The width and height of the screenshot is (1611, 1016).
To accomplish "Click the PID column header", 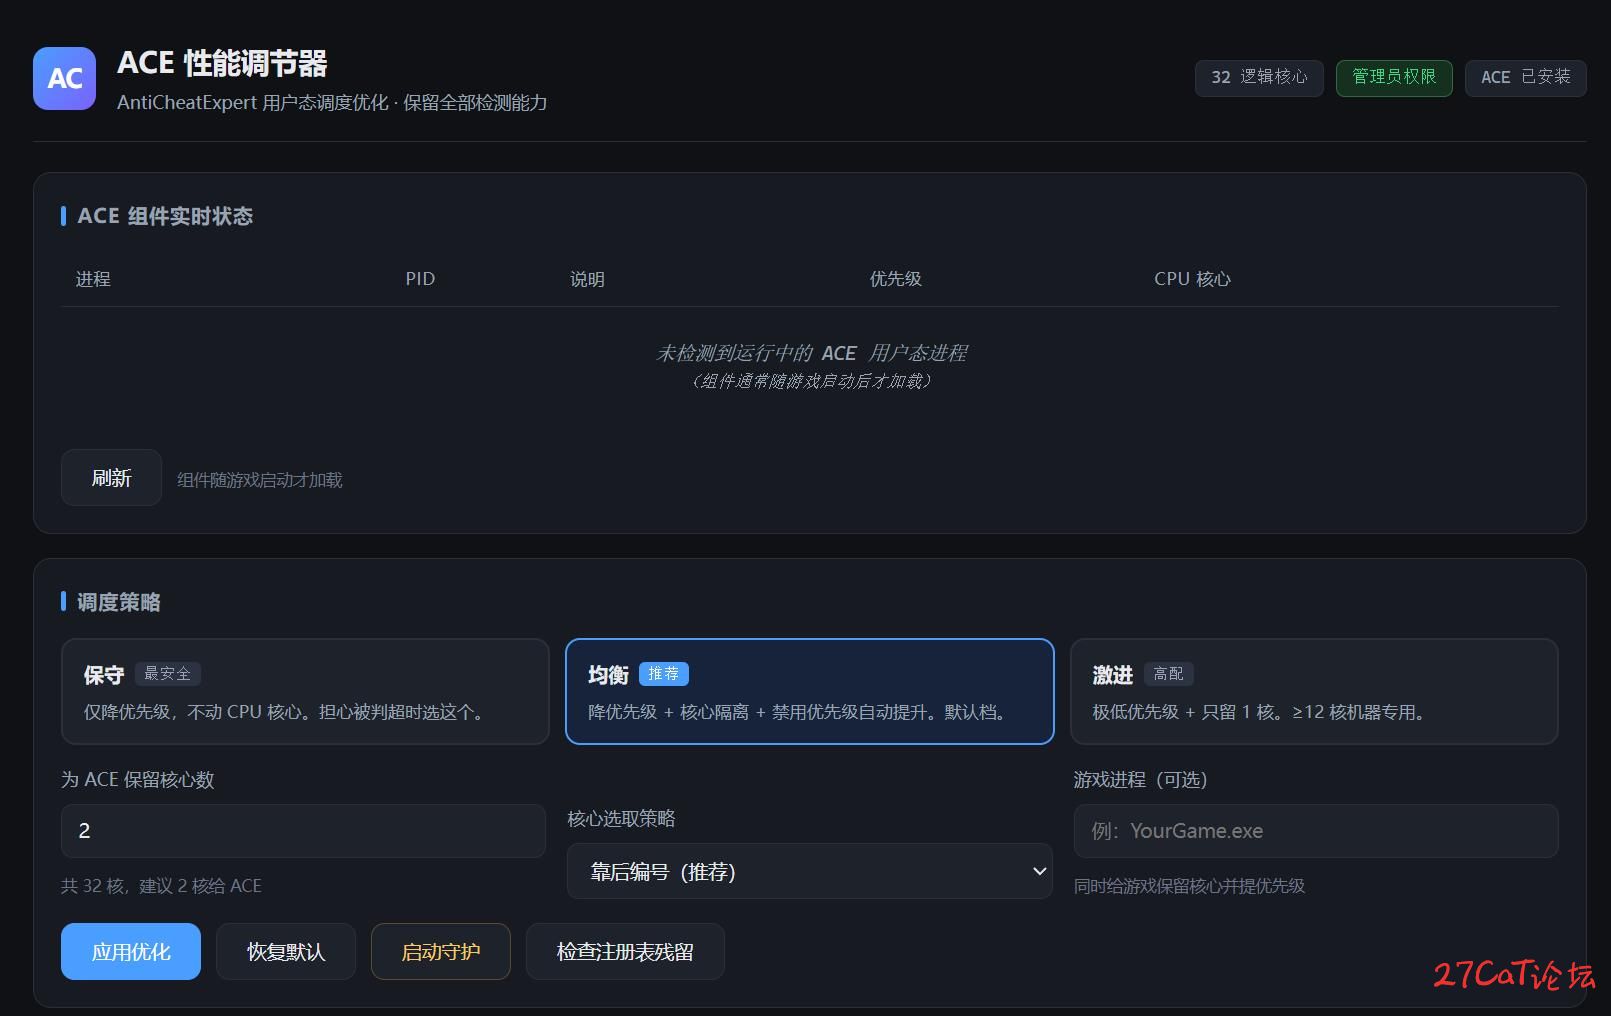I will 420,279.
